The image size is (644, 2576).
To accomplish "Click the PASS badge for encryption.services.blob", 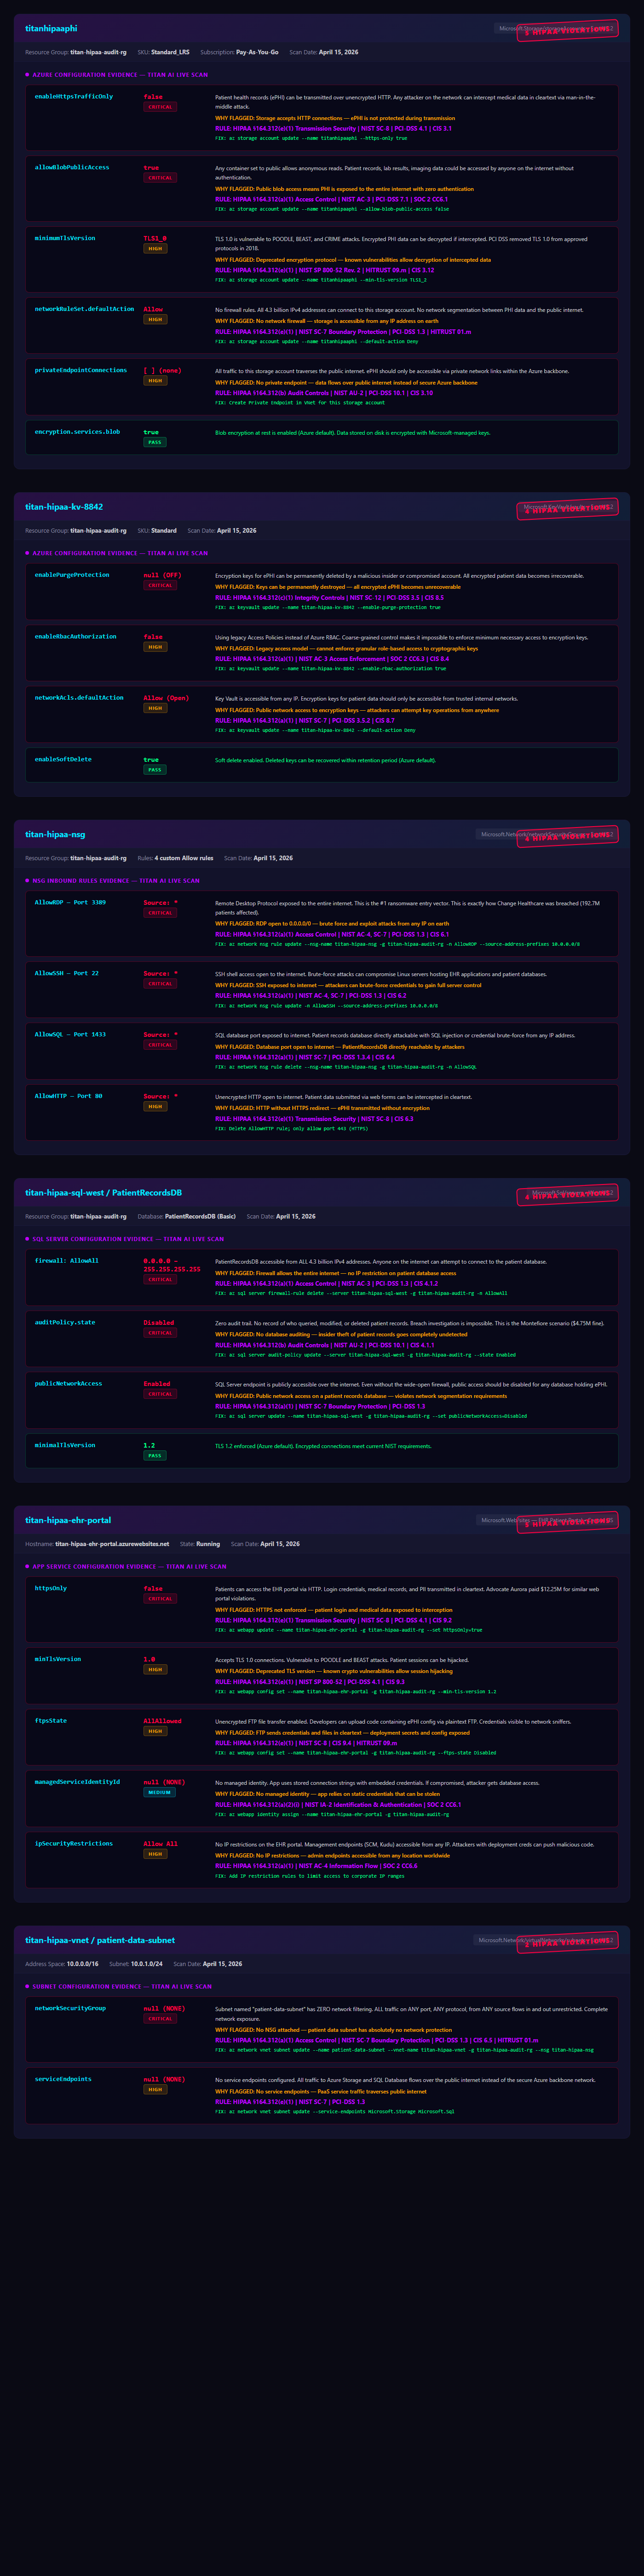I will tap(154, 442).
